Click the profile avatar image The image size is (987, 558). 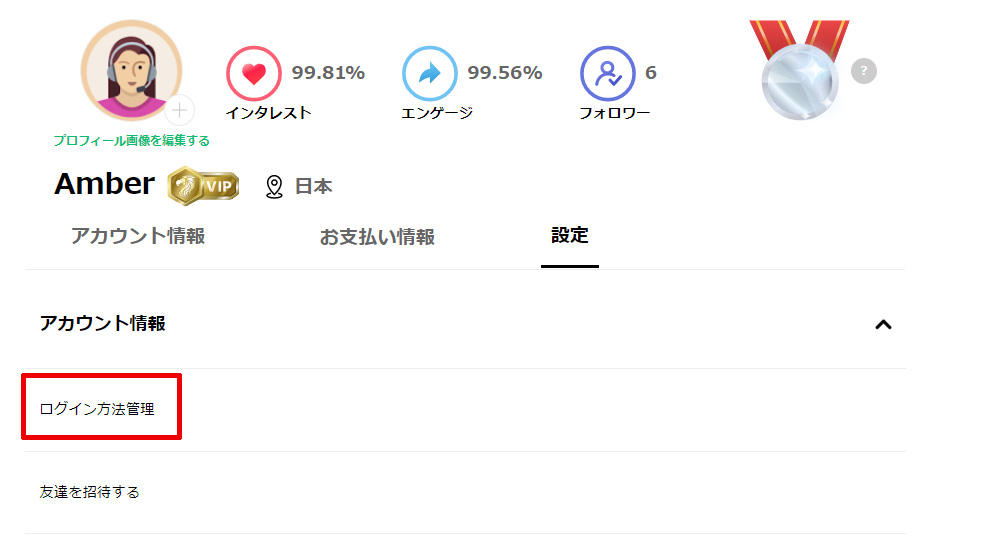[x=131, y=70]
